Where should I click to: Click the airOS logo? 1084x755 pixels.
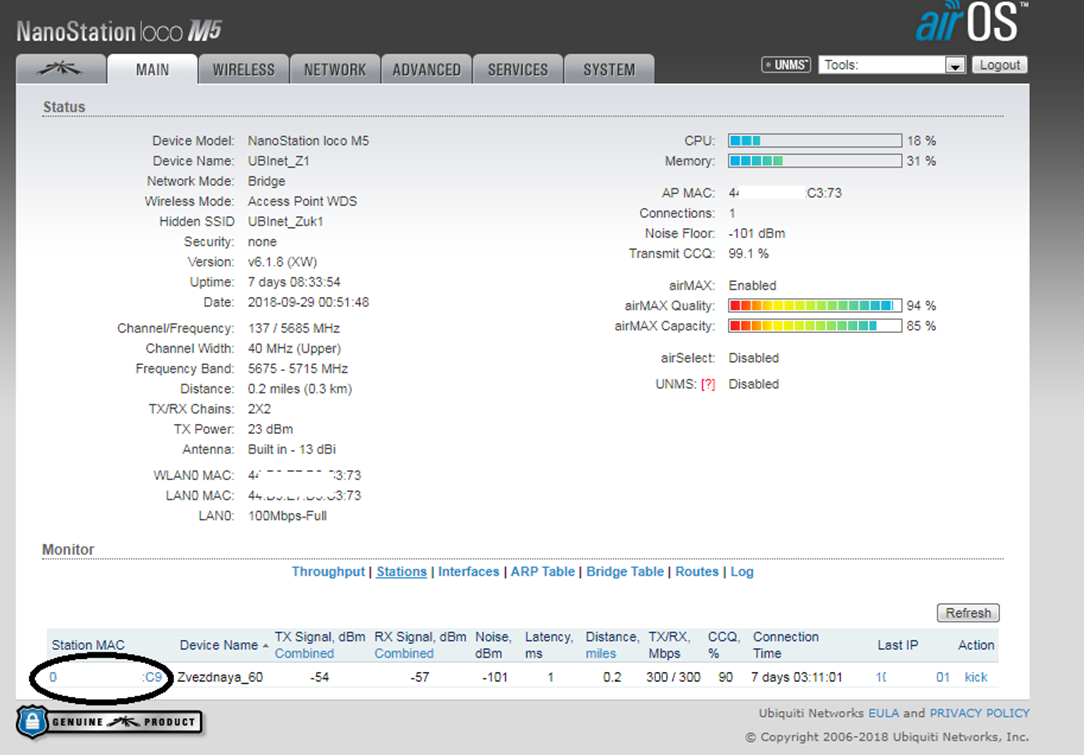[966, 22]
